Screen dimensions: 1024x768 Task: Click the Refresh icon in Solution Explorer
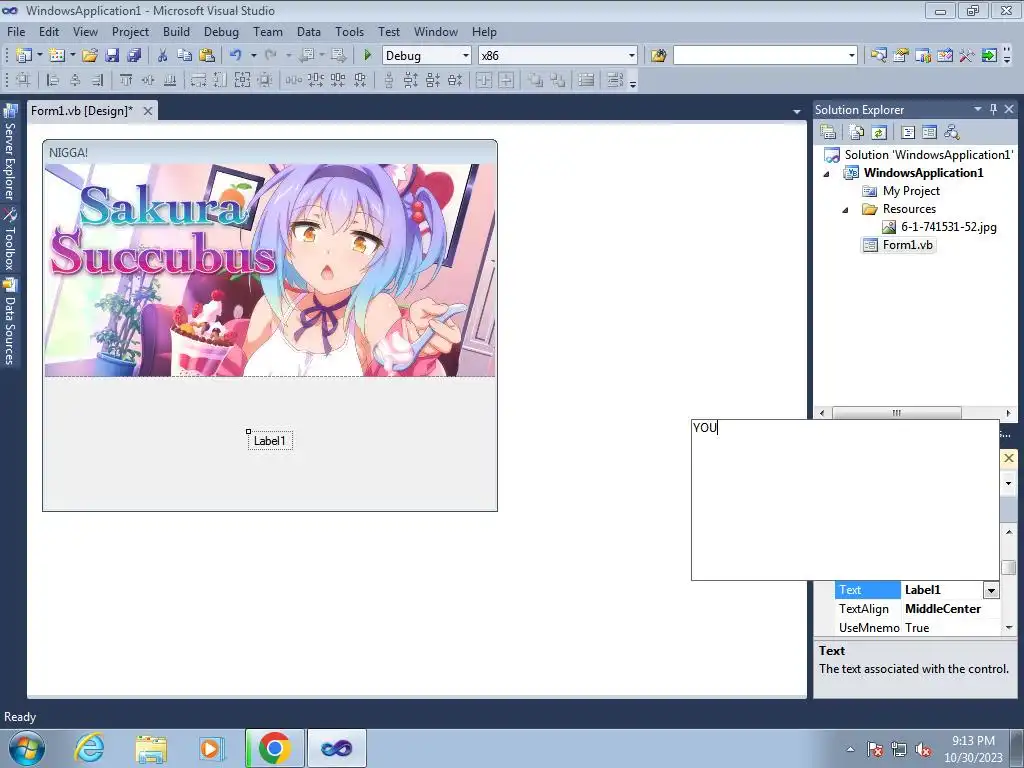tap(879, 133)
